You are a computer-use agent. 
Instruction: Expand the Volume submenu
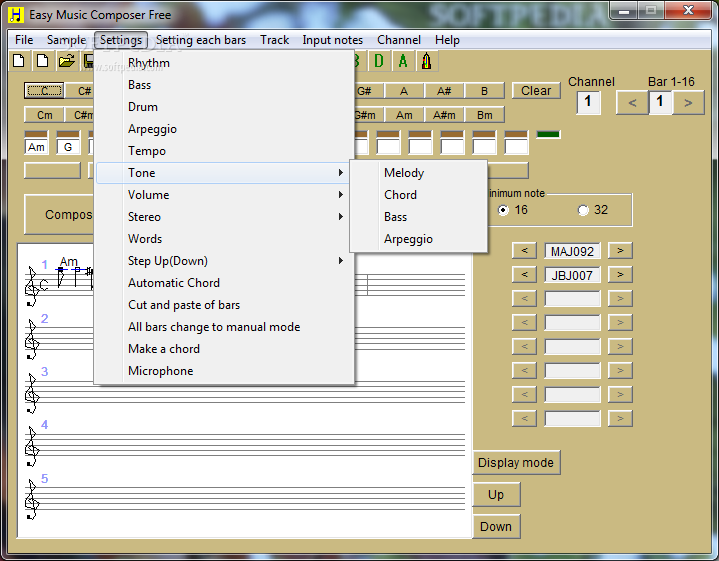point(222,194)
